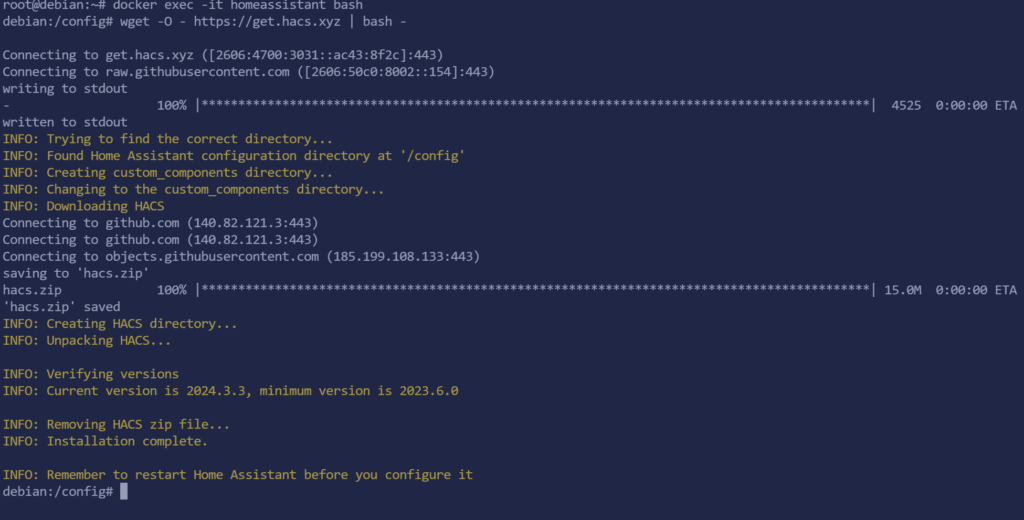Click the raw.githubusercontent.com connecting line
This screenshot has height=520, width=1024.
tap(249, 72)
